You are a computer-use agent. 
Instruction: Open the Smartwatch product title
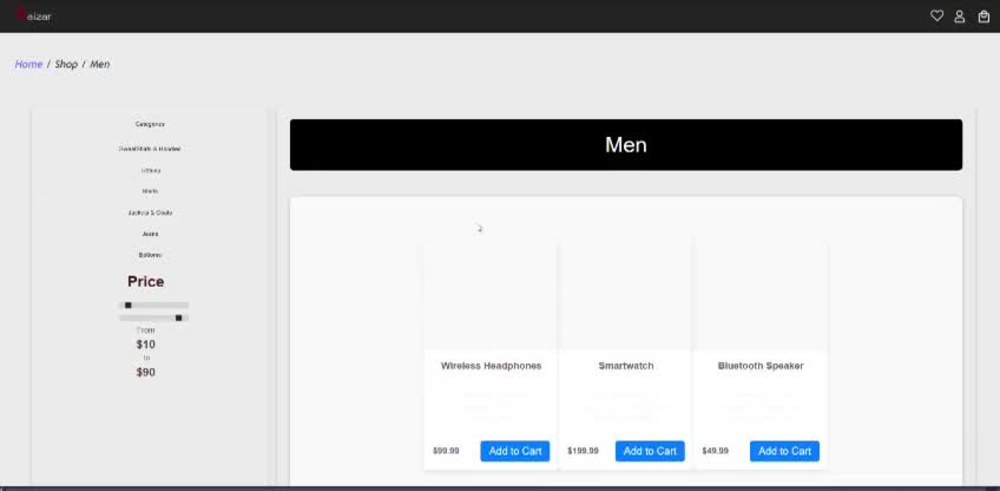(626, 366)
